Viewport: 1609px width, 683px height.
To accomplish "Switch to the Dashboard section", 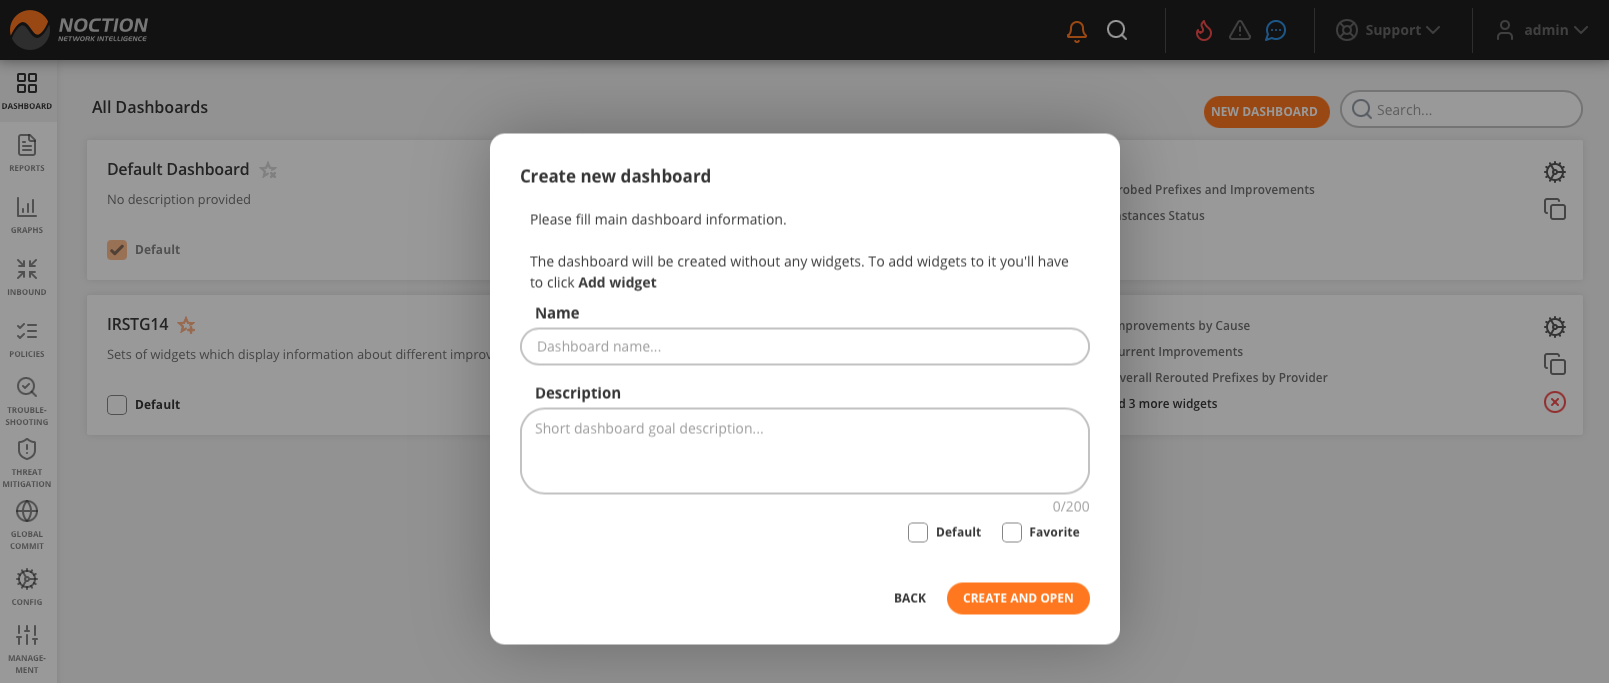I will 27,88.
